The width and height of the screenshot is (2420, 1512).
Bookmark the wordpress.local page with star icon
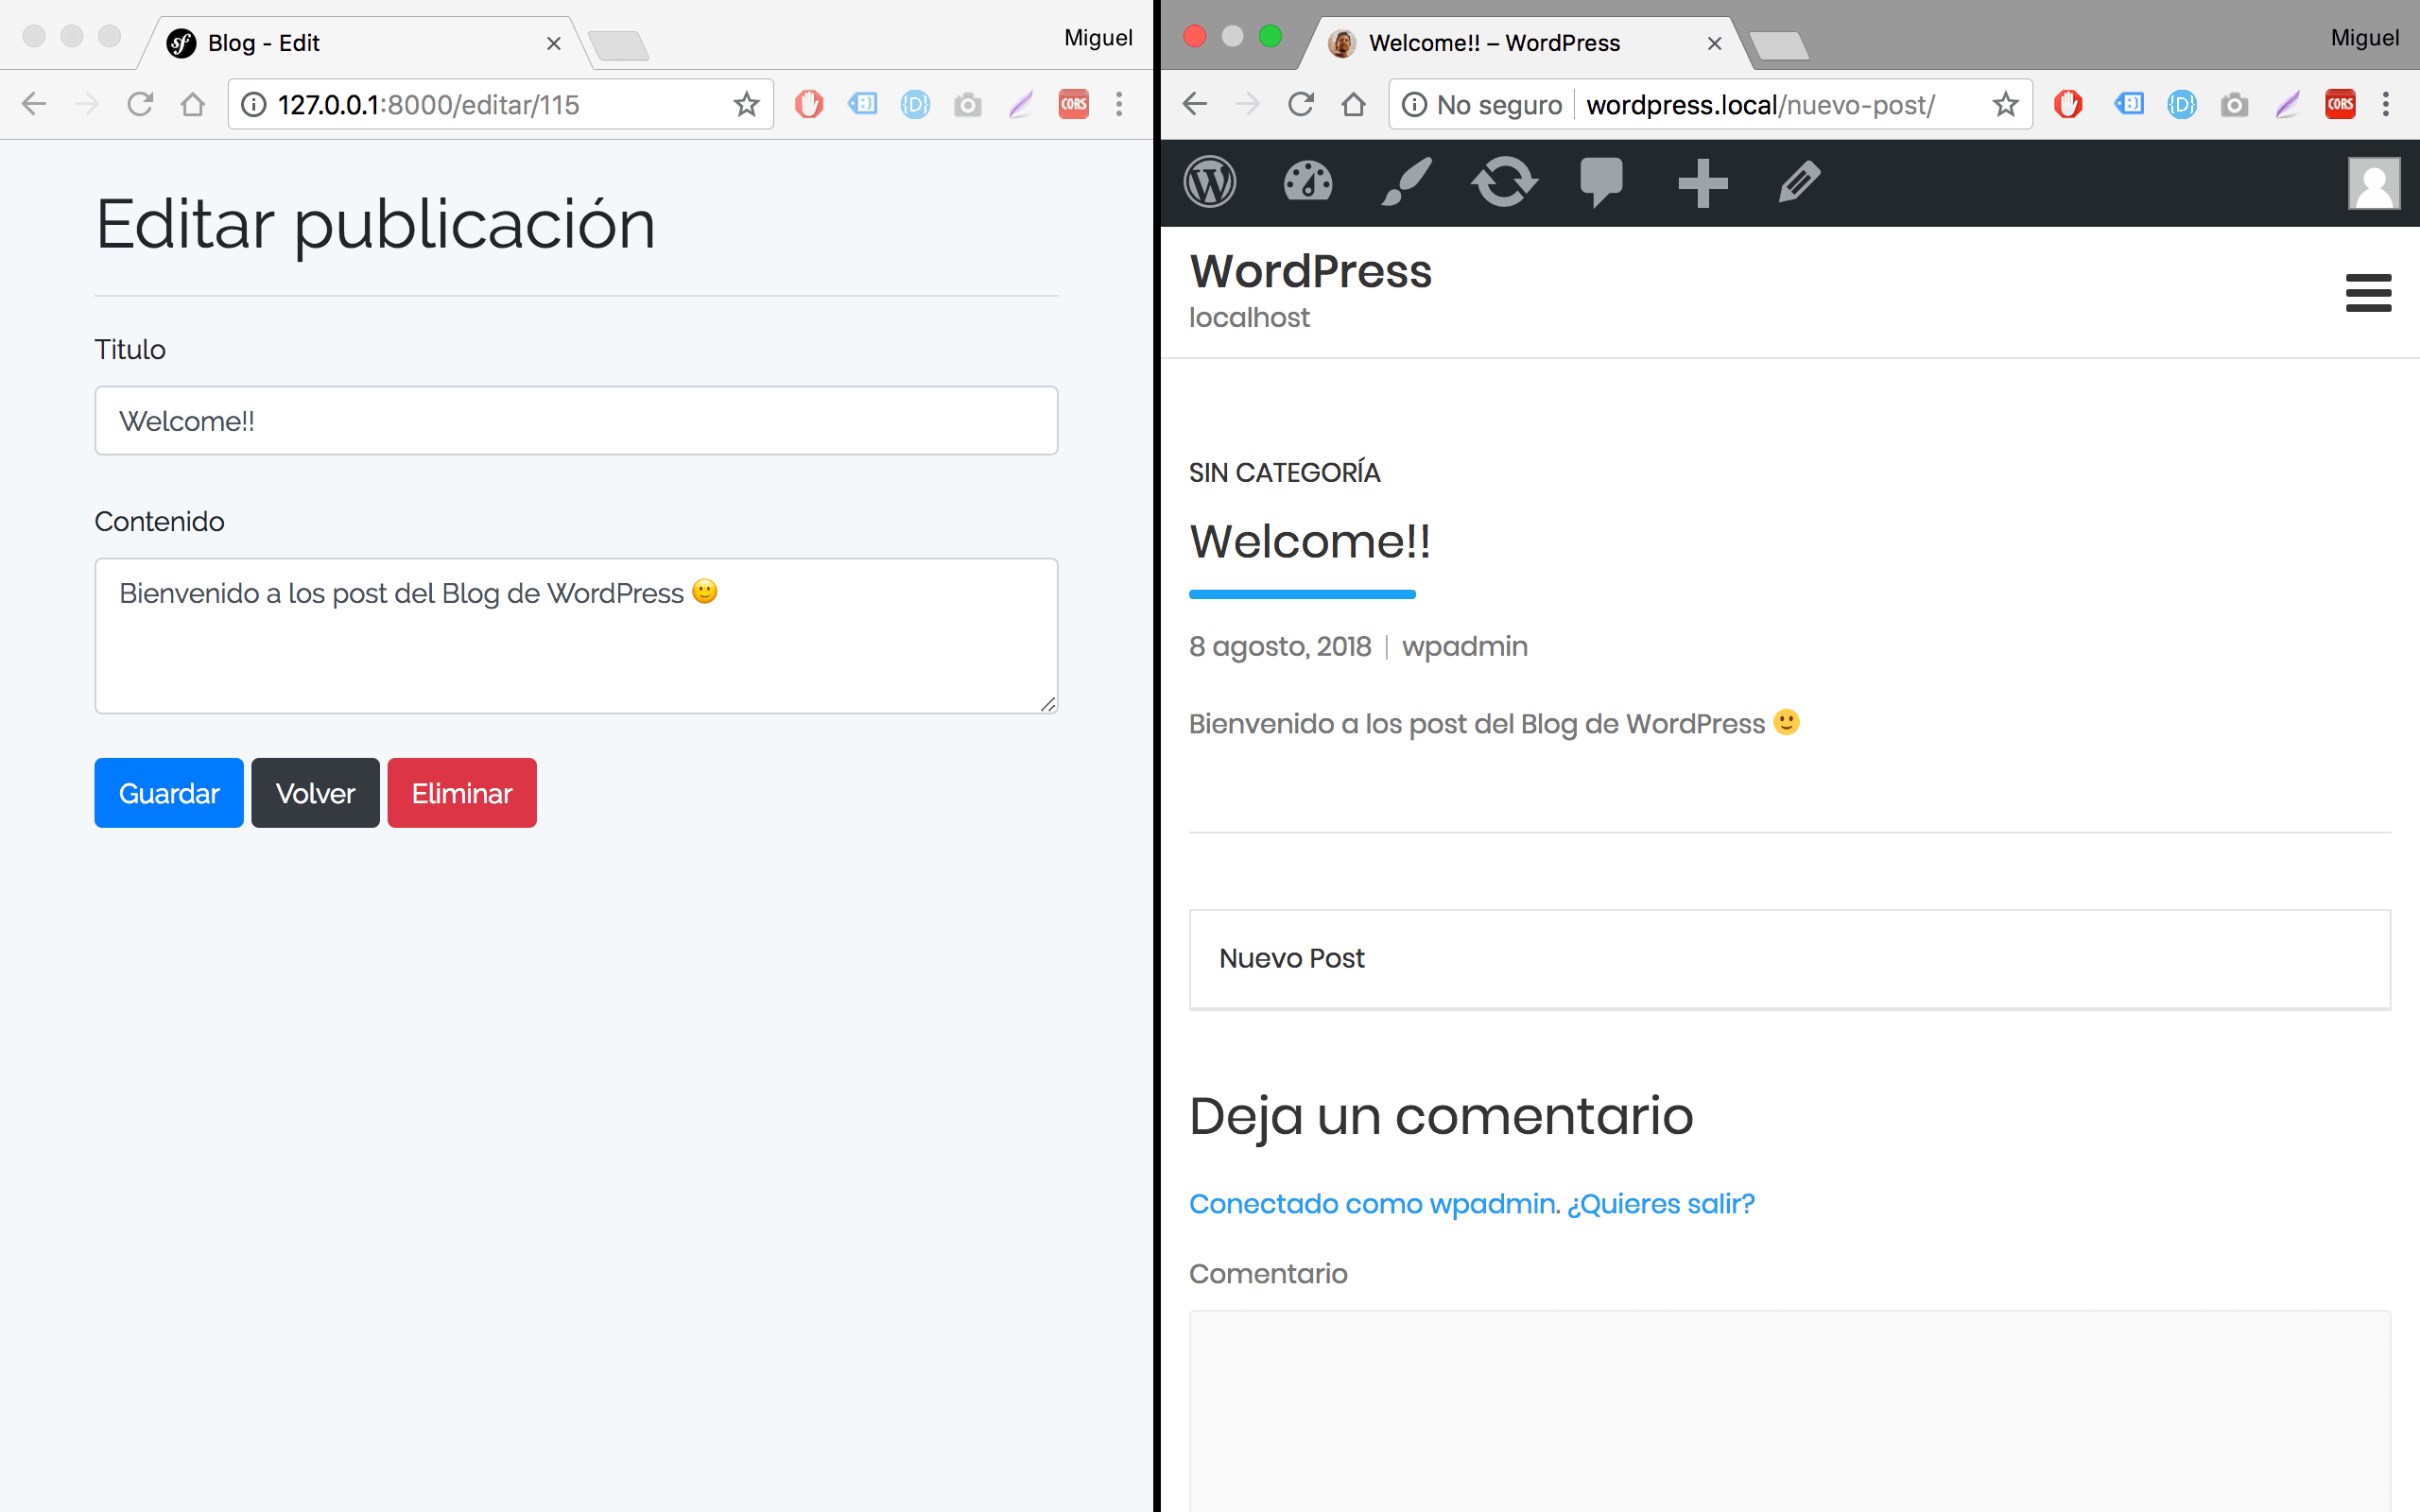pos(2005,104)
